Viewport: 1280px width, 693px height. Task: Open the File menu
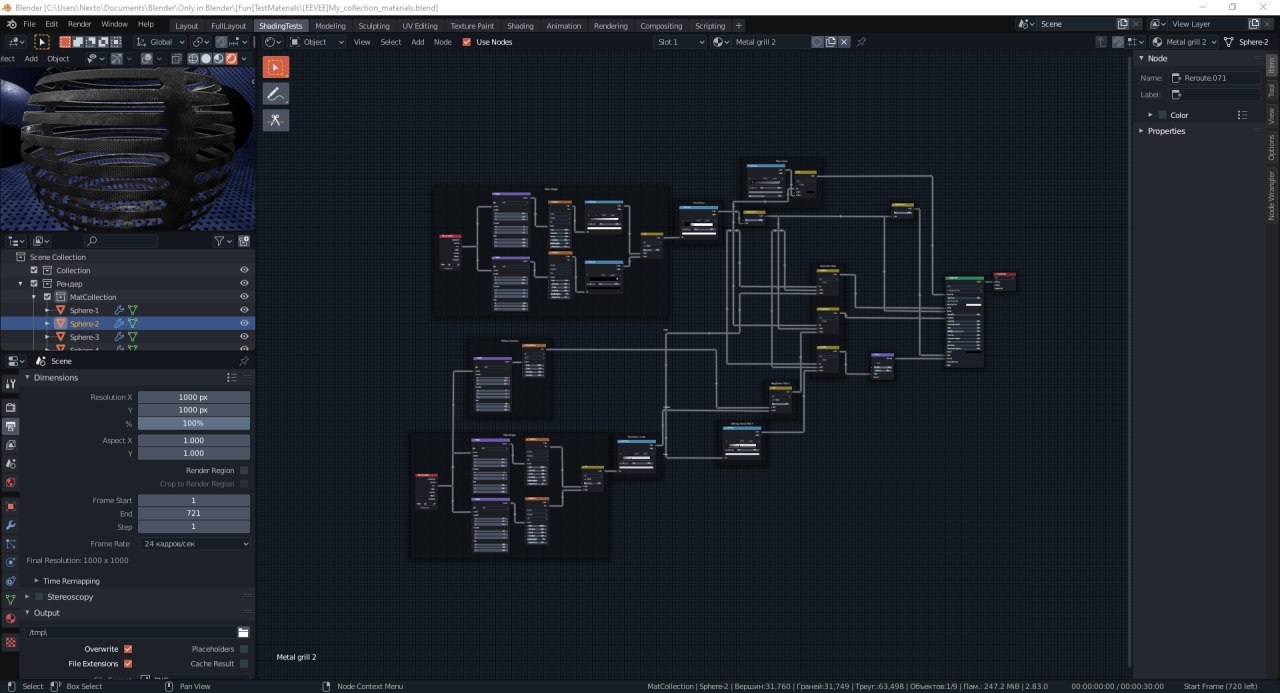(x=29, y=24)
